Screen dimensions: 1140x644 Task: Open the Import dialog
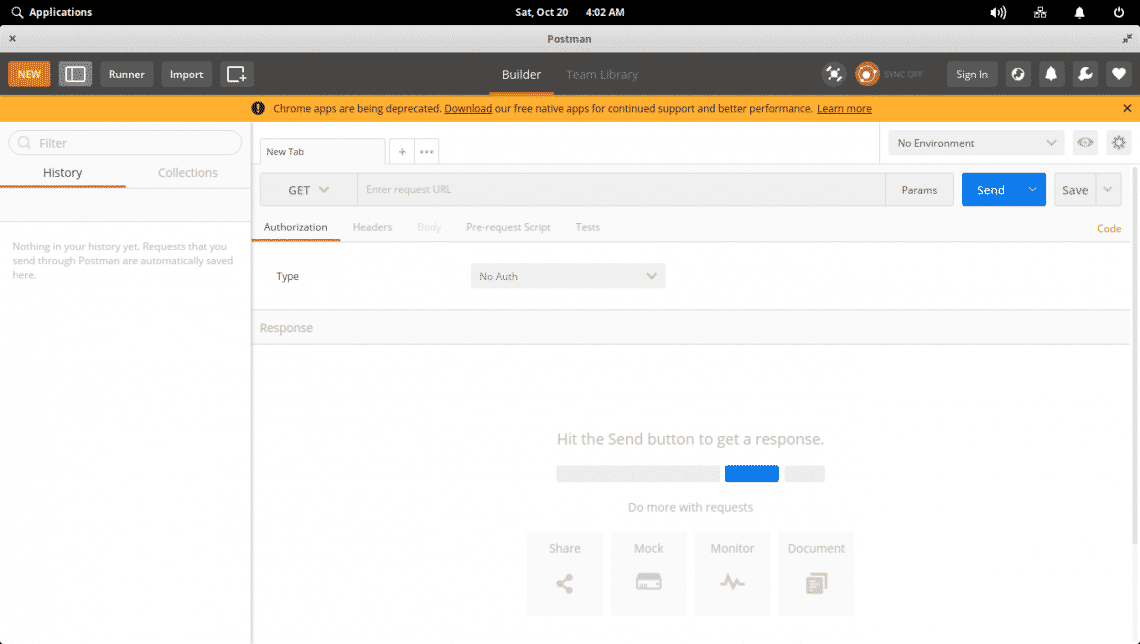(186, 74)
